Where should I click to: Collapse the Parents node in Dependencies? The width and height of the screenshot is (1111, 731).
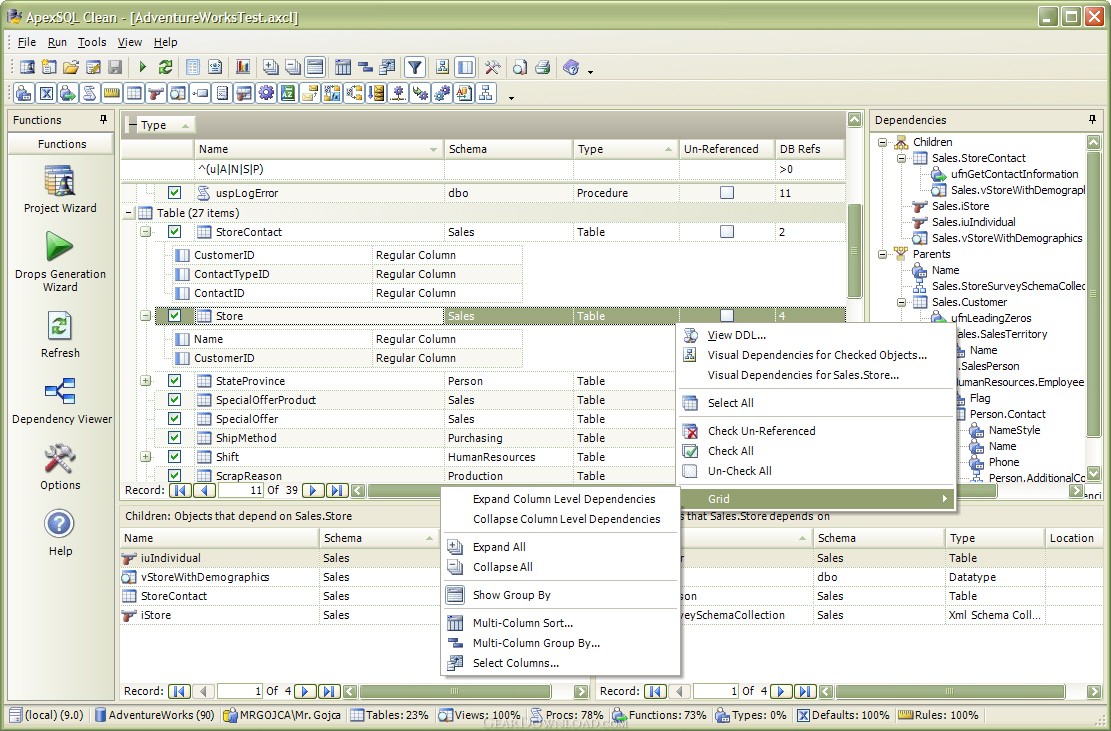click(882, 254)
